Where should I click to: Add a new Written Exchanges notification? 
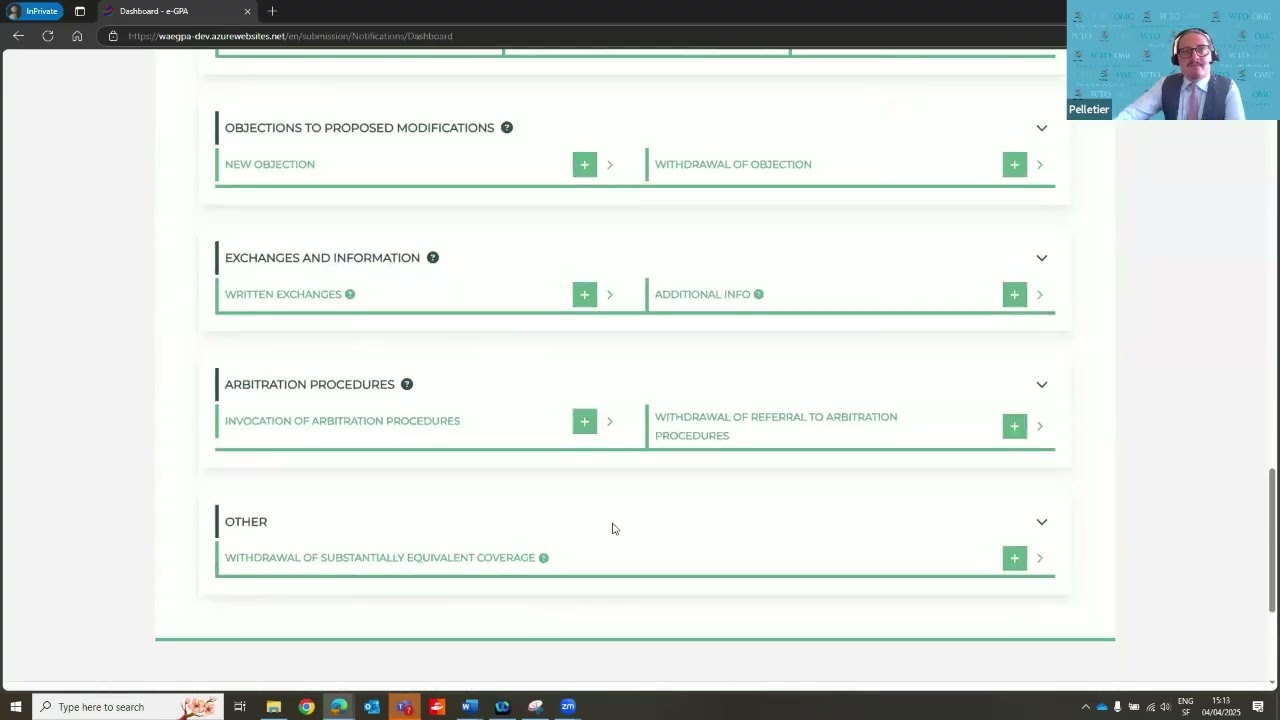[585, 294]
